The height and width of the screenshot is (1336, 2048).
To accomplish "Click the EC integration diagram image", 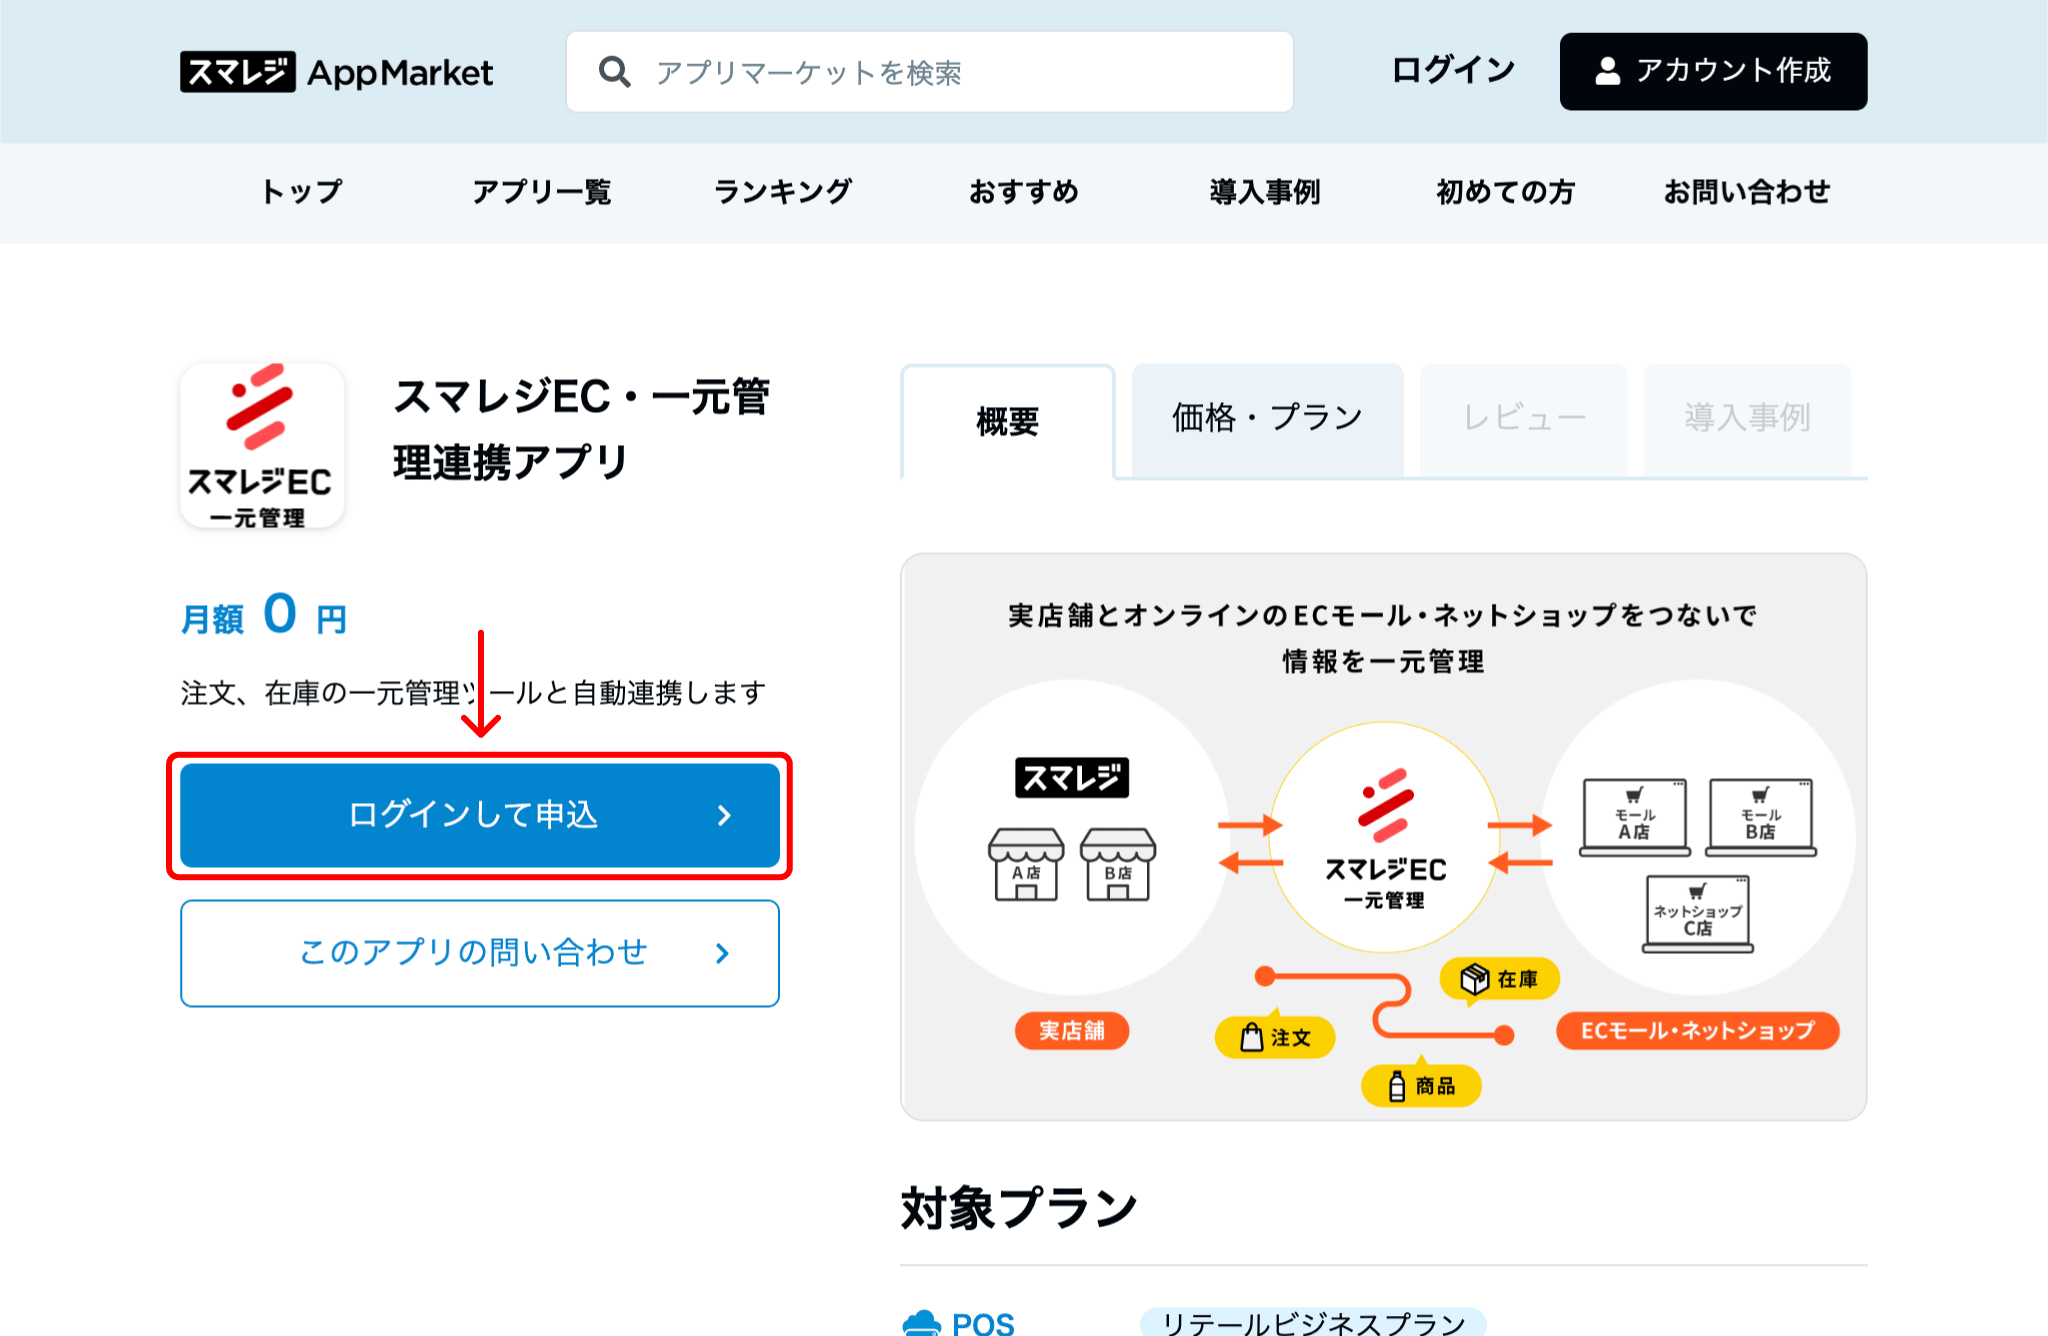I will point(1383,837).
